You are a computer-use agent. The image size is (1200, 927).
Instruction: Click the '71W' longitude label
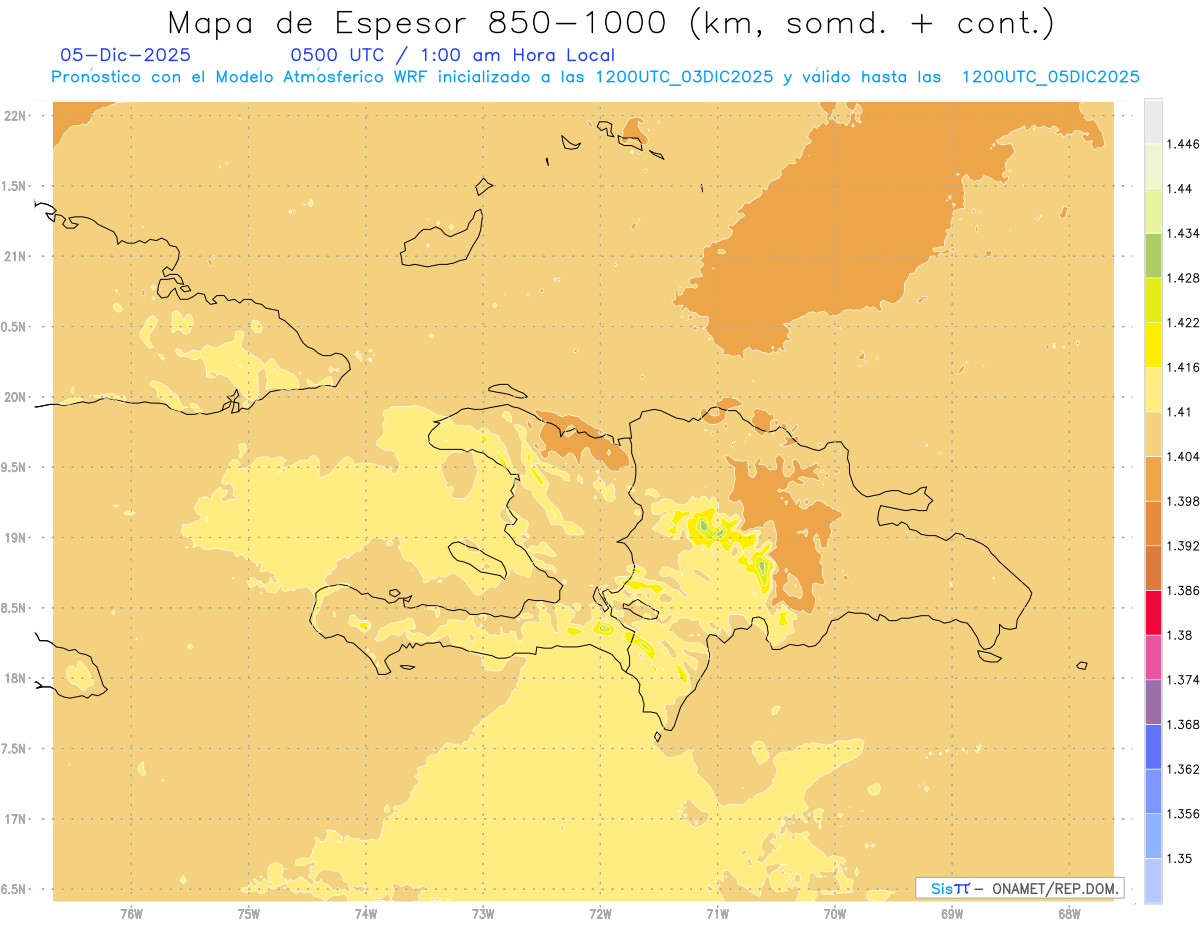pos(717,913)
